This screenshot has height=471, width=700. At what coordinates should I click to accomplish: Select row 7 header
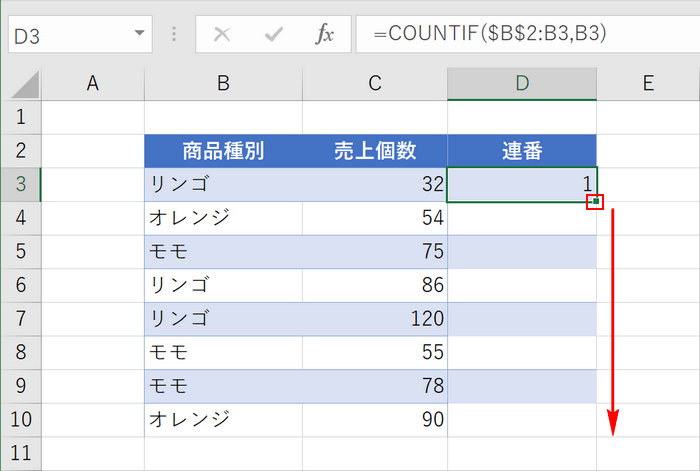21,319
